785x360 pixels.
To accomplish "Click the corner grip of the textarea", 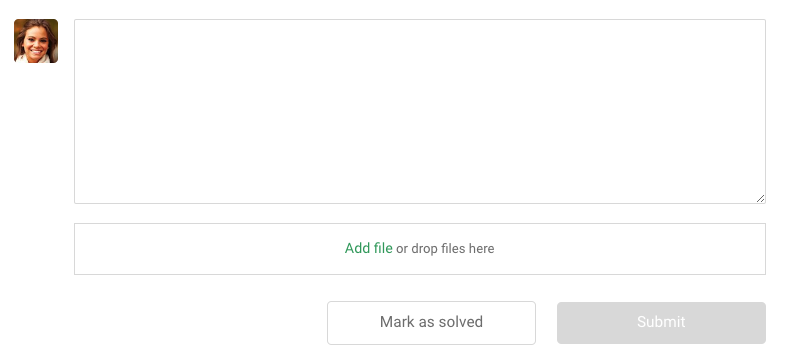I will (760, 198).
